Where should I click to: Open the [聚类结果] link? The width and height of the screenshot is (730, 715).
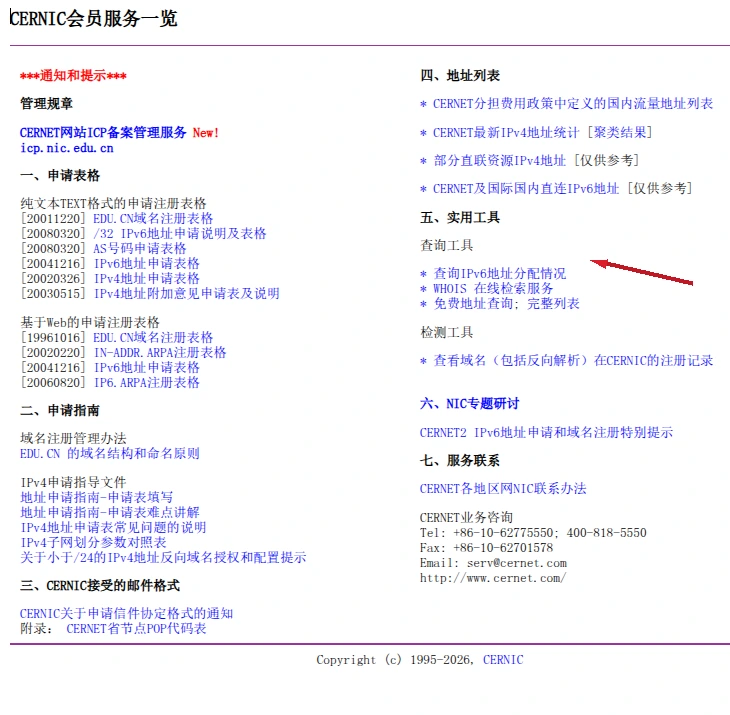(x=620, y=133)
